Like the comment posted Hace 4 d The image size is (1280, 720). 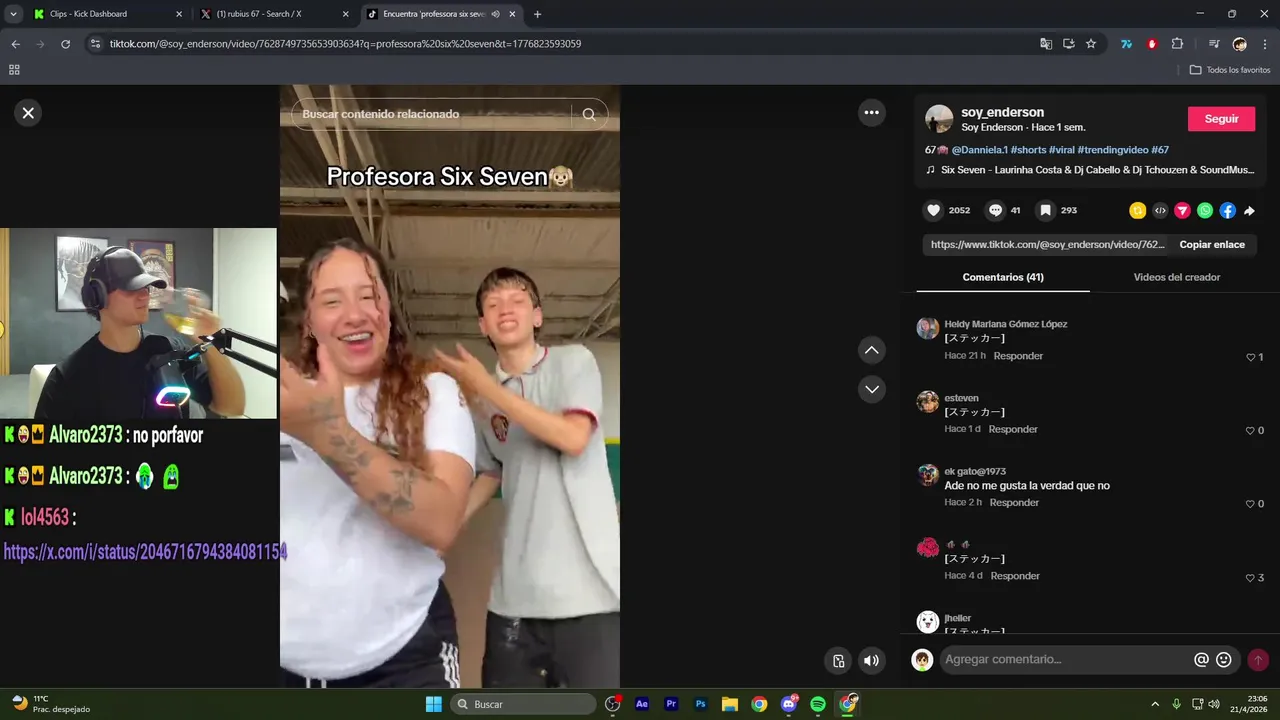click(x=1250, y=577)
